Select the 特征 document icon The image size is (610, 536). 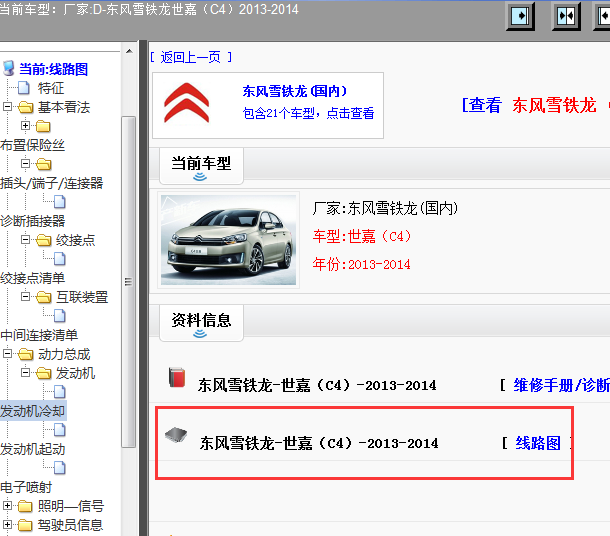(24, 88)
